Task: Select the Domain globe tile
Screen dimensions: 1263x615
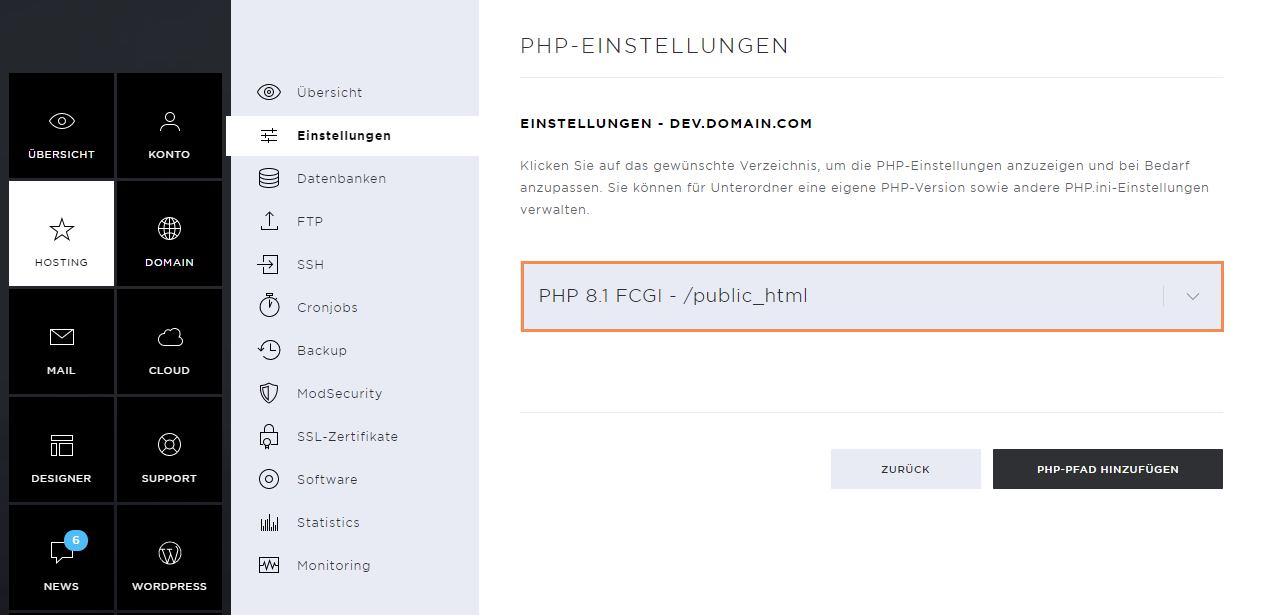Action: coord(169,233)
